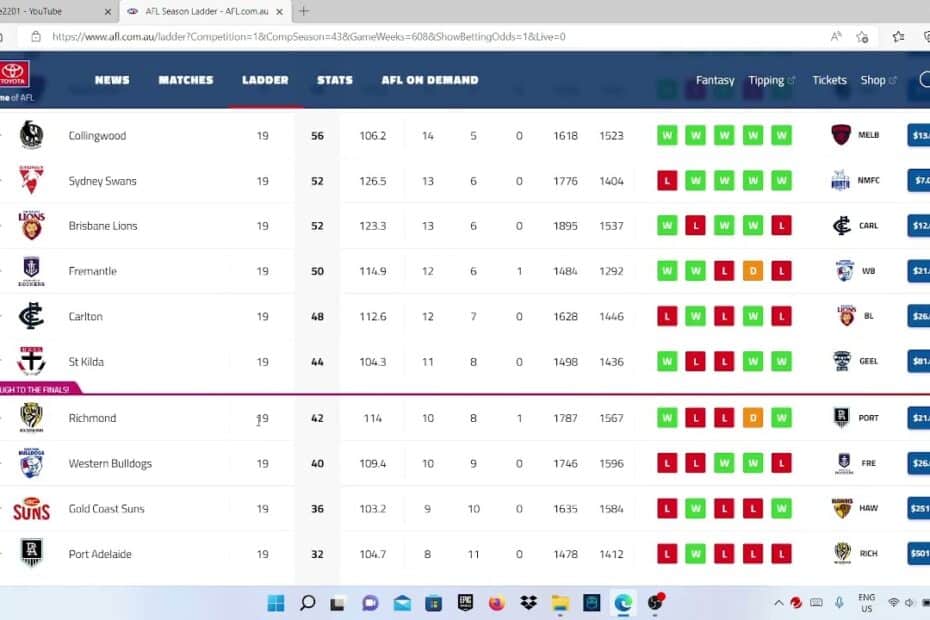Open the MATCHES menu item

pyautogui.click(x=186, y=80)
